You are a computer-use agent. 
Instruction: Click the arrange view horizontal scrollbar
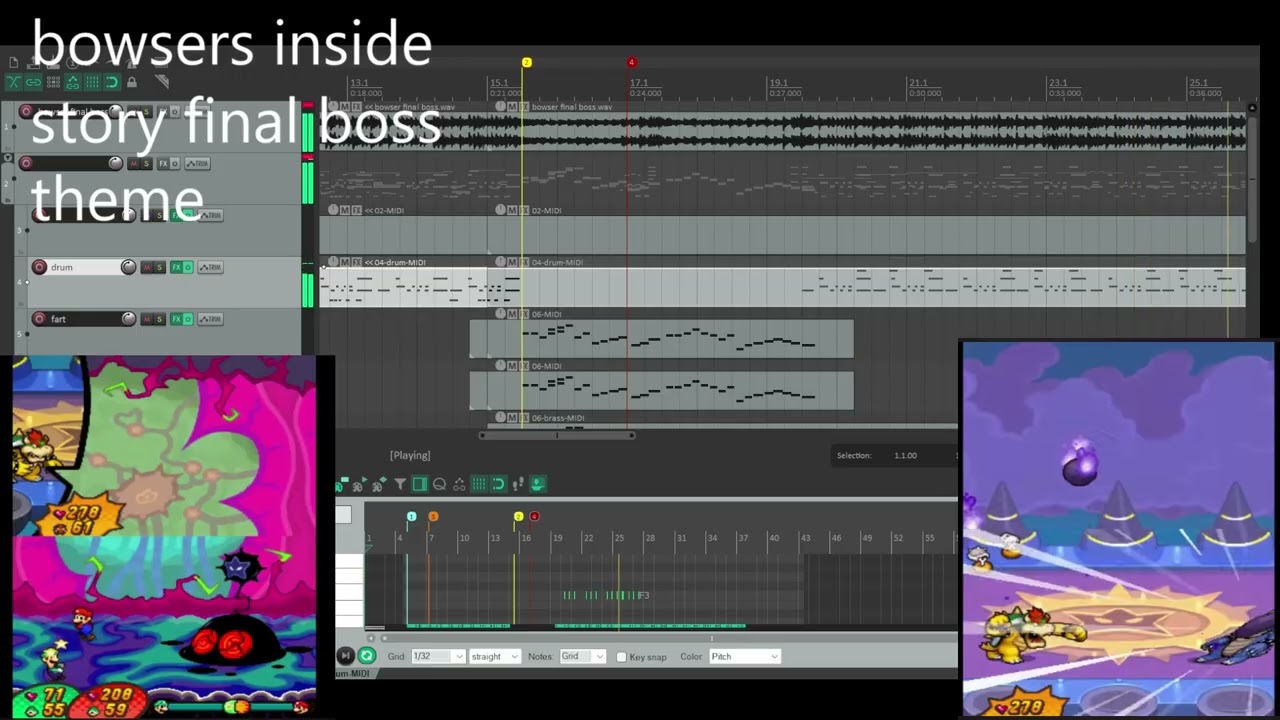(556, 434)
